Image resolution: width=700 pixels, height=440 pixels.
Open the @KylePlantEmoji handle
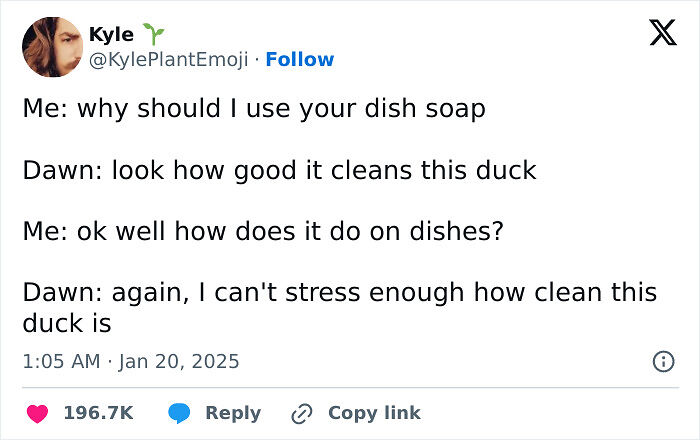pos(168,60)
